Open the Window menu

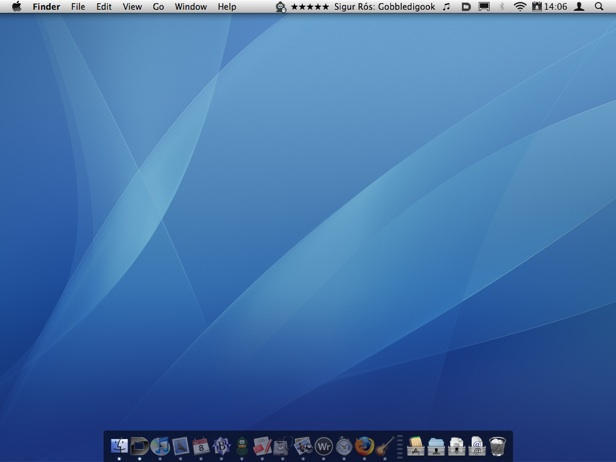[191, 7]
